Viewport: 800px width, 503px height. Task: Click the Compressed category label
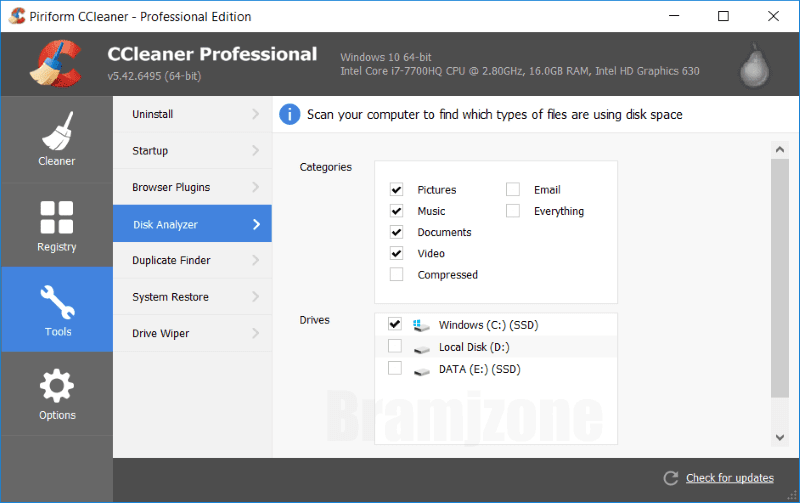[447, 274]
